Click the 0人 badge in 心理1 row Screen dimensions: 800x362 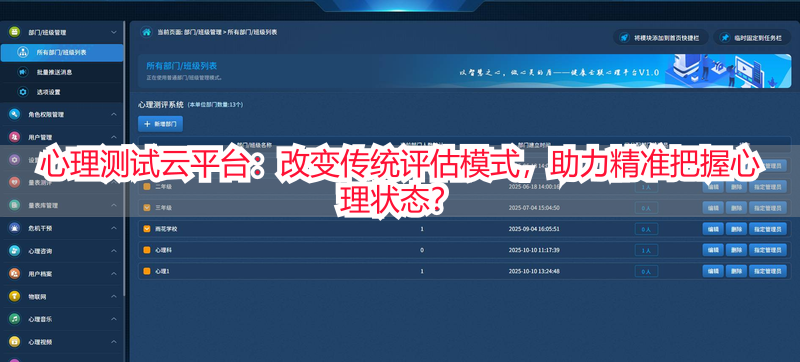tap(646, 272)
